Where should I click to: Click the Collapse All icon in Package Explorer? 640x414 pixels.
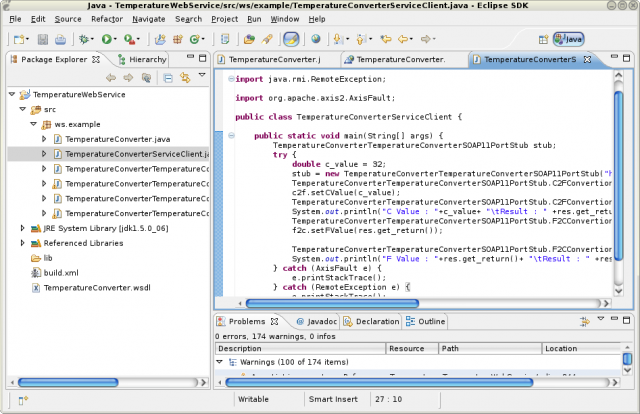pos(168,78)
